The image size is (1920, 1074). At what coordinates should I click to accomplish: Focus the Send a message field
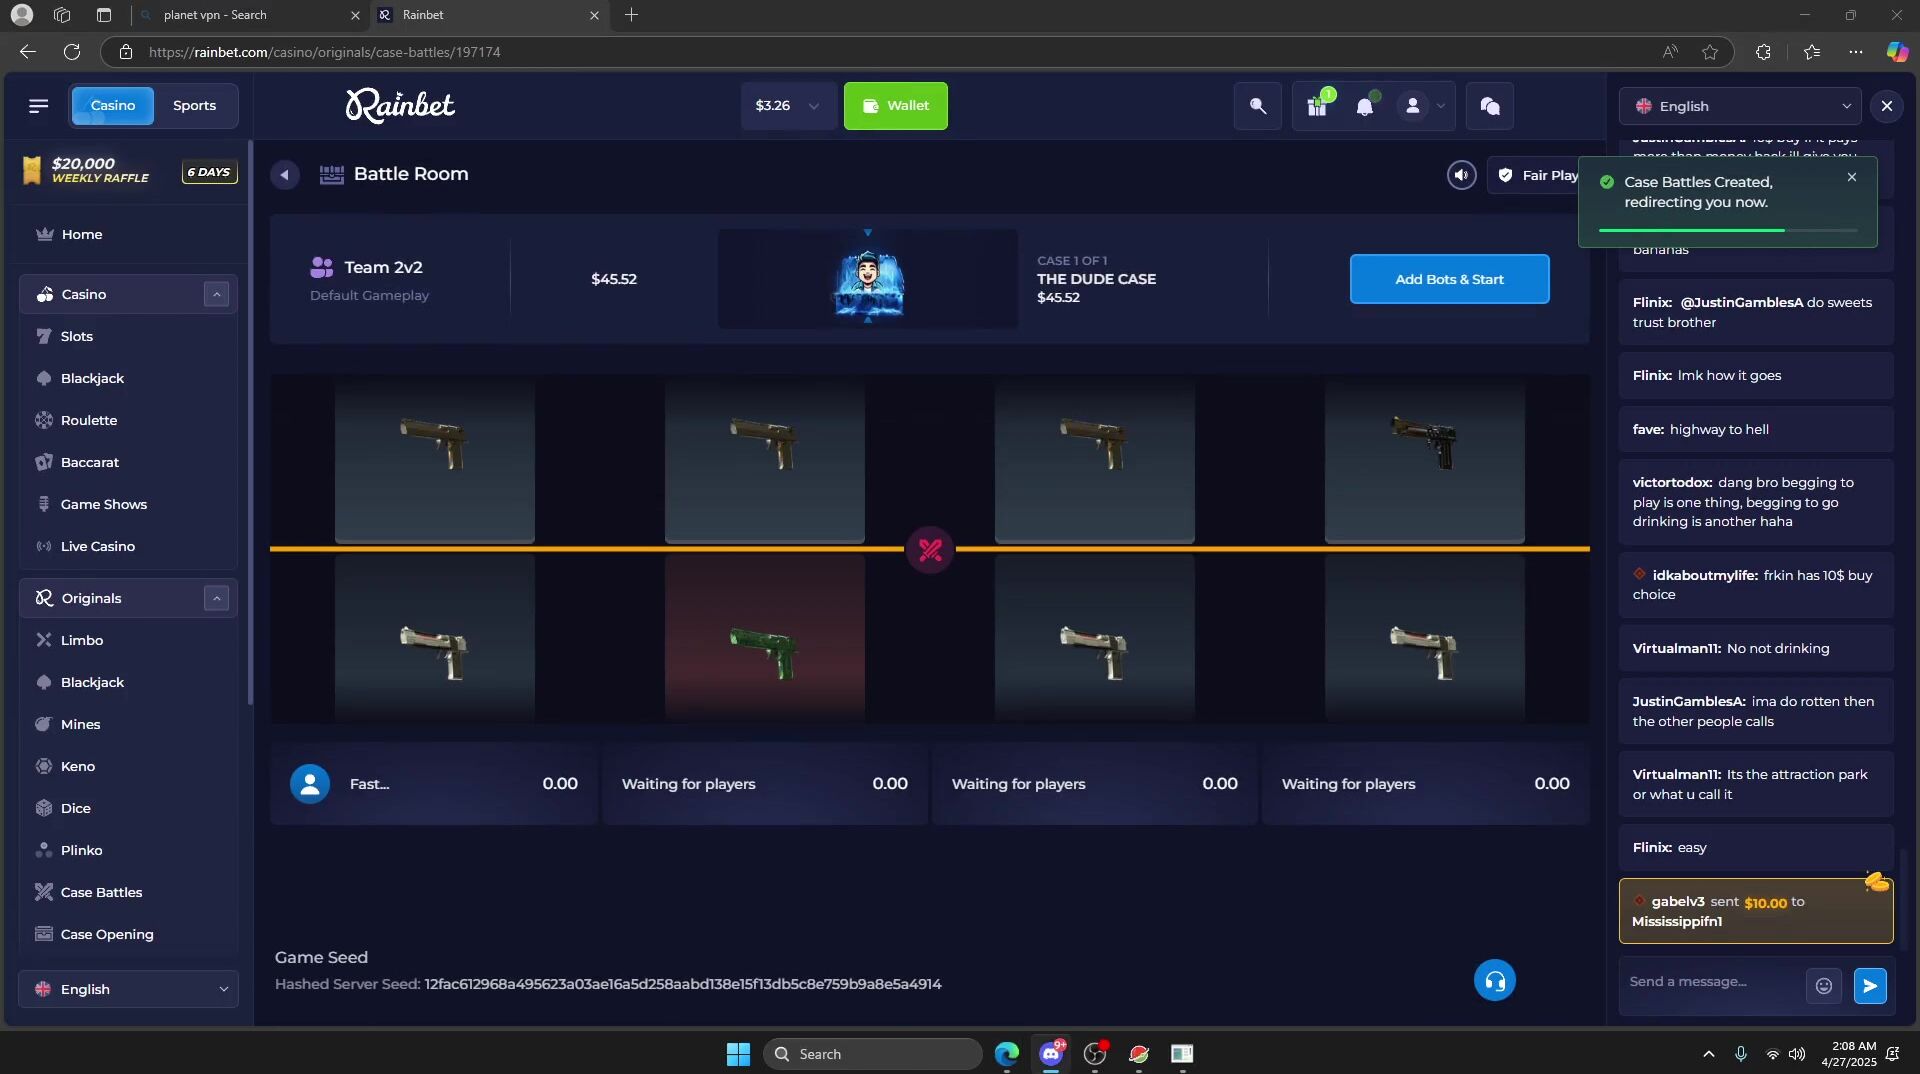click(1713, 982)
